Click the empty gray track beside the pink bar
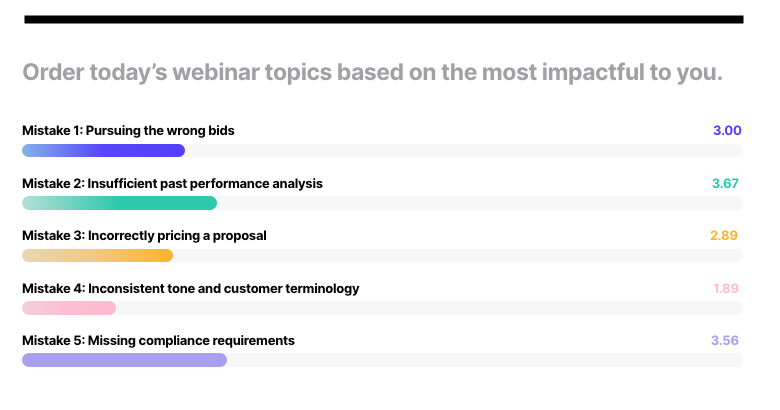 [429, 308]
